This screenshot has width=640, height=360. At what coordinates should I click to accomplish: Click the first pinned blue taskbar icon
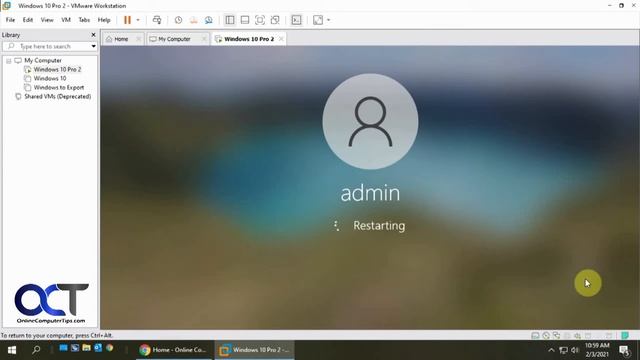pyautogui.click(x=63, y=348)
